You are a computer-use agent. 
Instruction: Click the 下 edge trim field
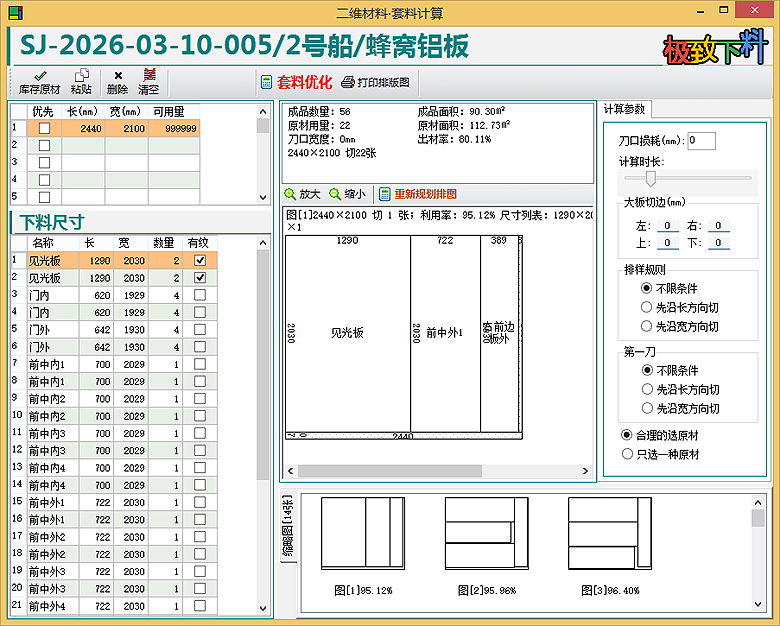[x=718, y=243]
